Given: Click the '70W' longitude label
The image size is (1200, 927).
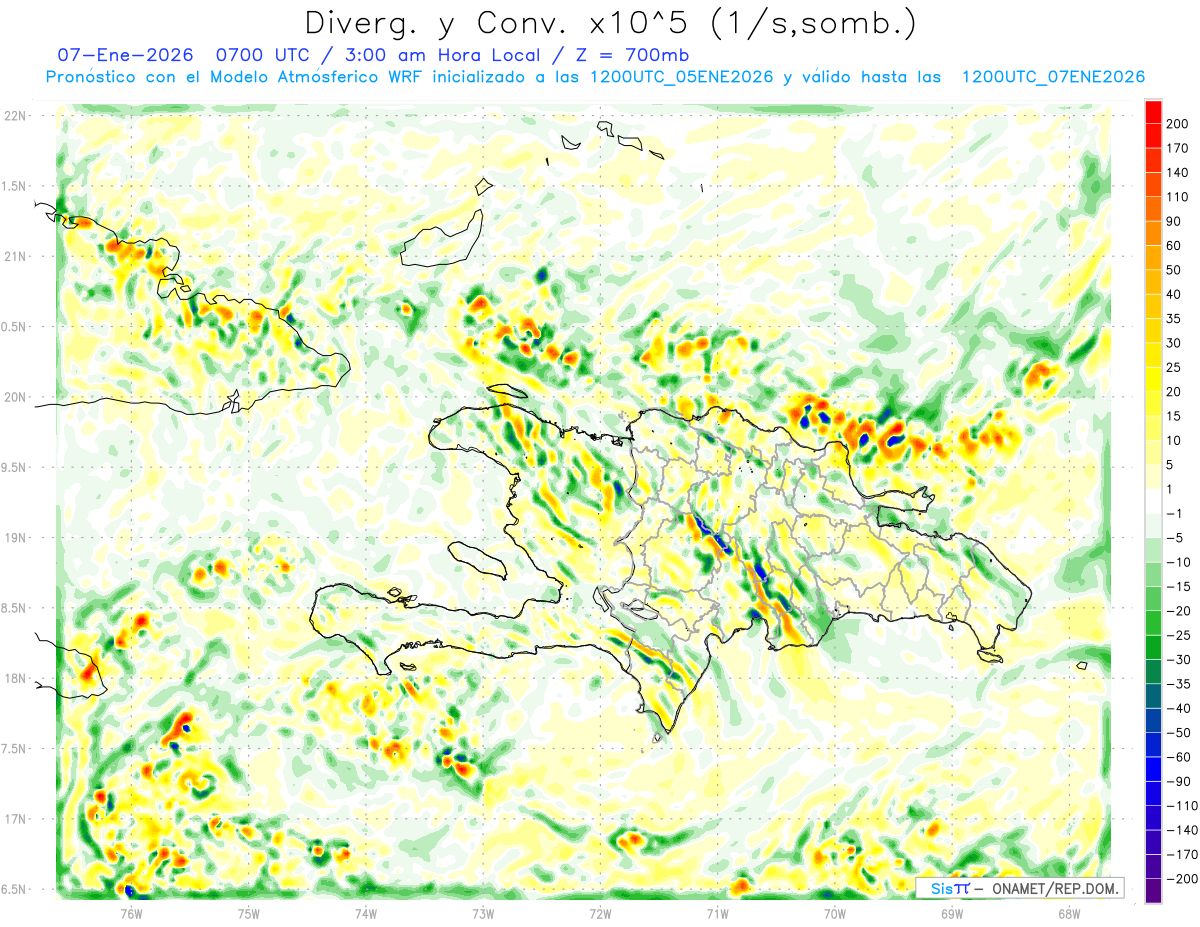Looking at the screenshot, I should 835,913.
